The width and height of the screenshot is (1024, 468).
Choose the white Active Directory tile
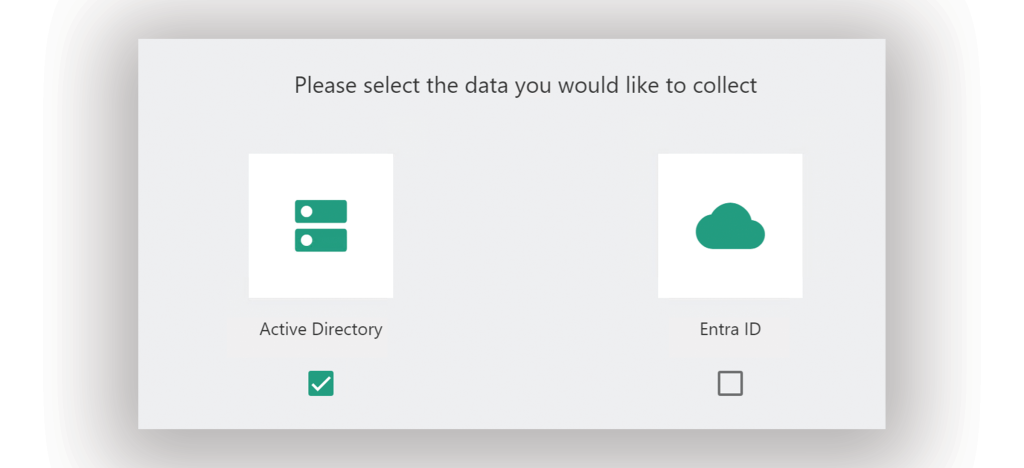point(321,226)
